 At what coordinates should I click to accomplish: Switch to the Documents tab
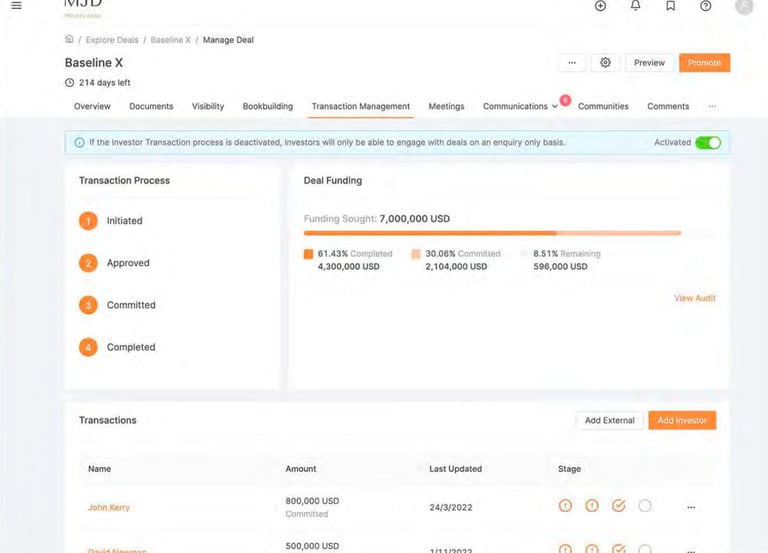(x=151, y=106)
